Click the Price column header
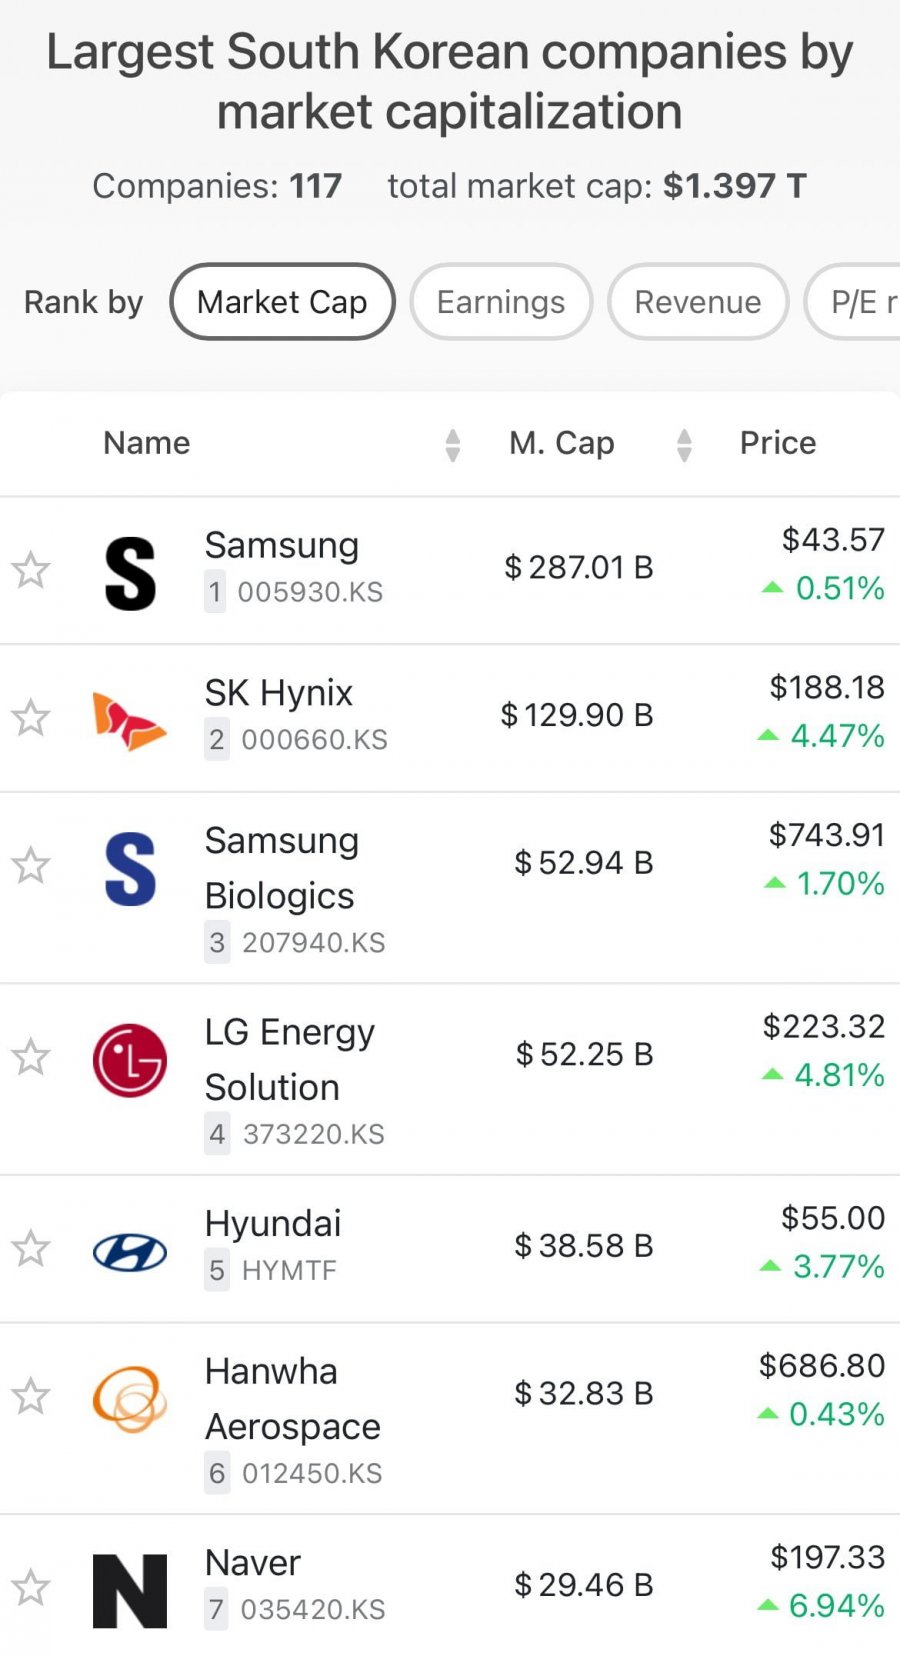This screenshot has height=1656, width=900. coord(778,443)
